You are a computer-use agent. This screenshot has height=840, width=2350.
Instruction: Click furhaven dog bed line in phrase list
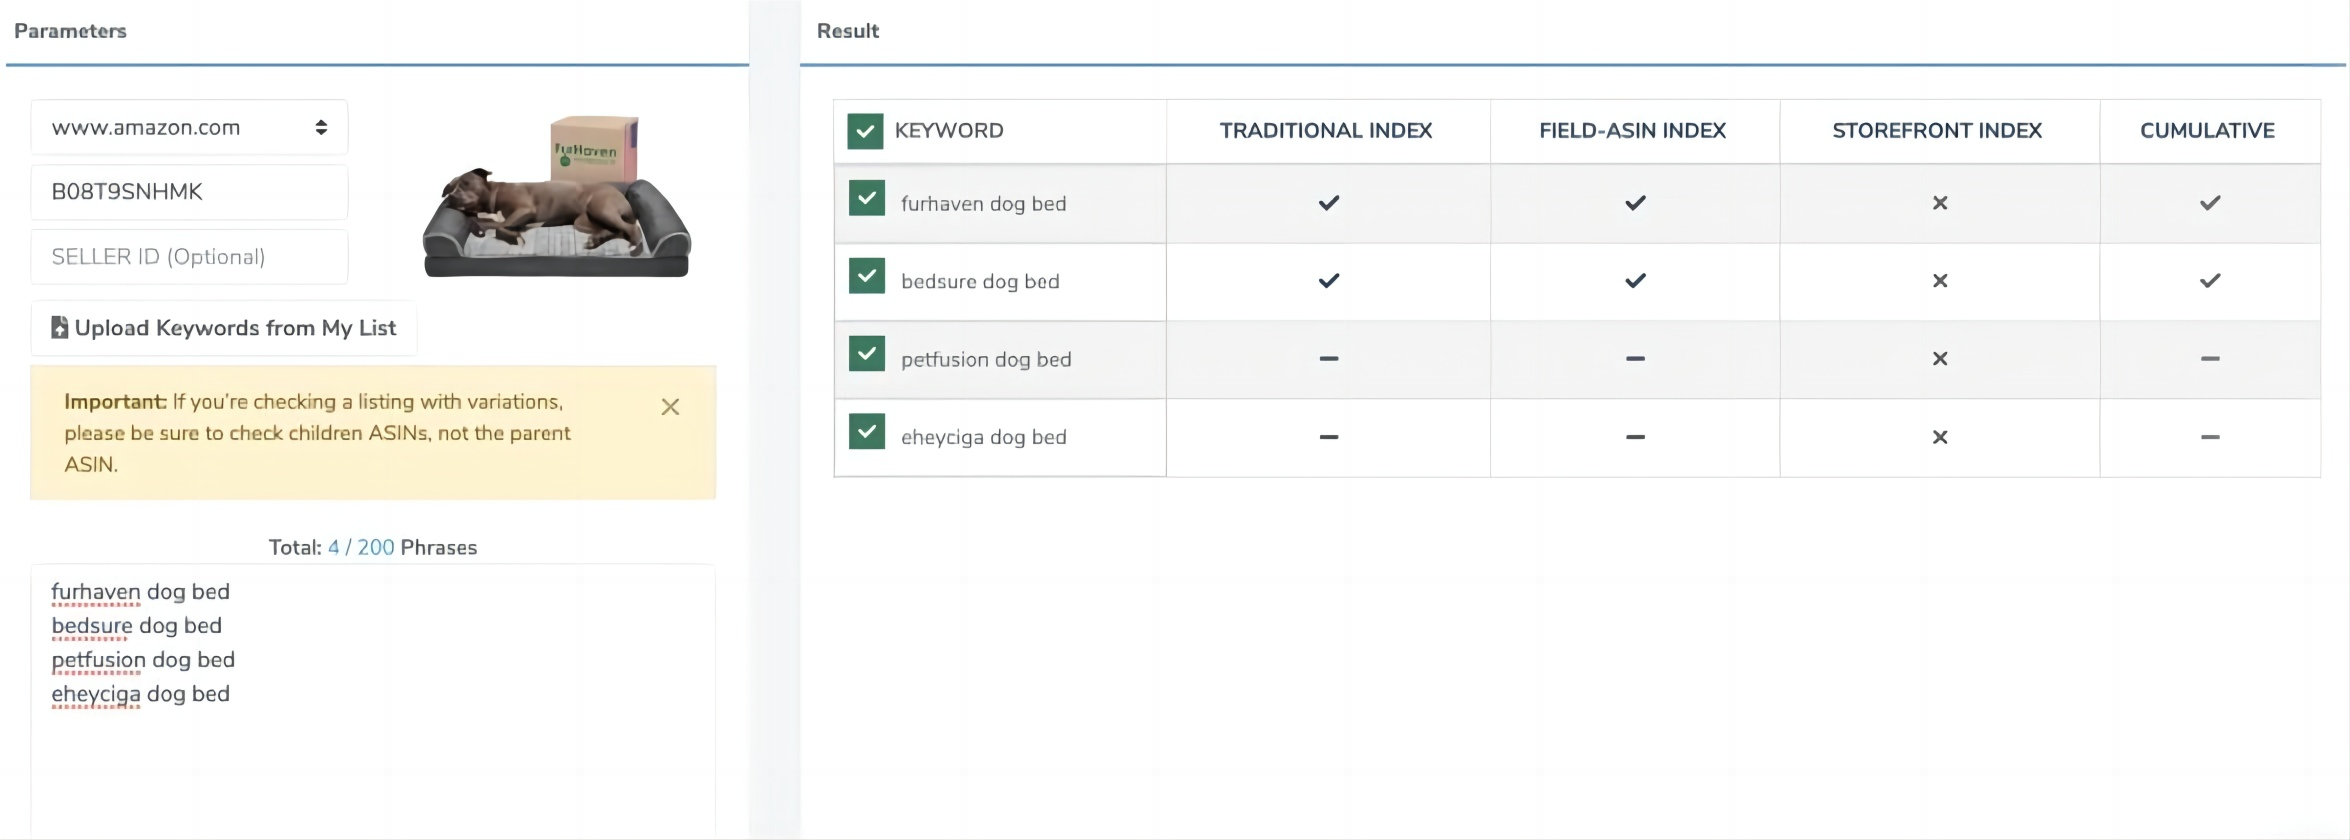coord(140,592)
